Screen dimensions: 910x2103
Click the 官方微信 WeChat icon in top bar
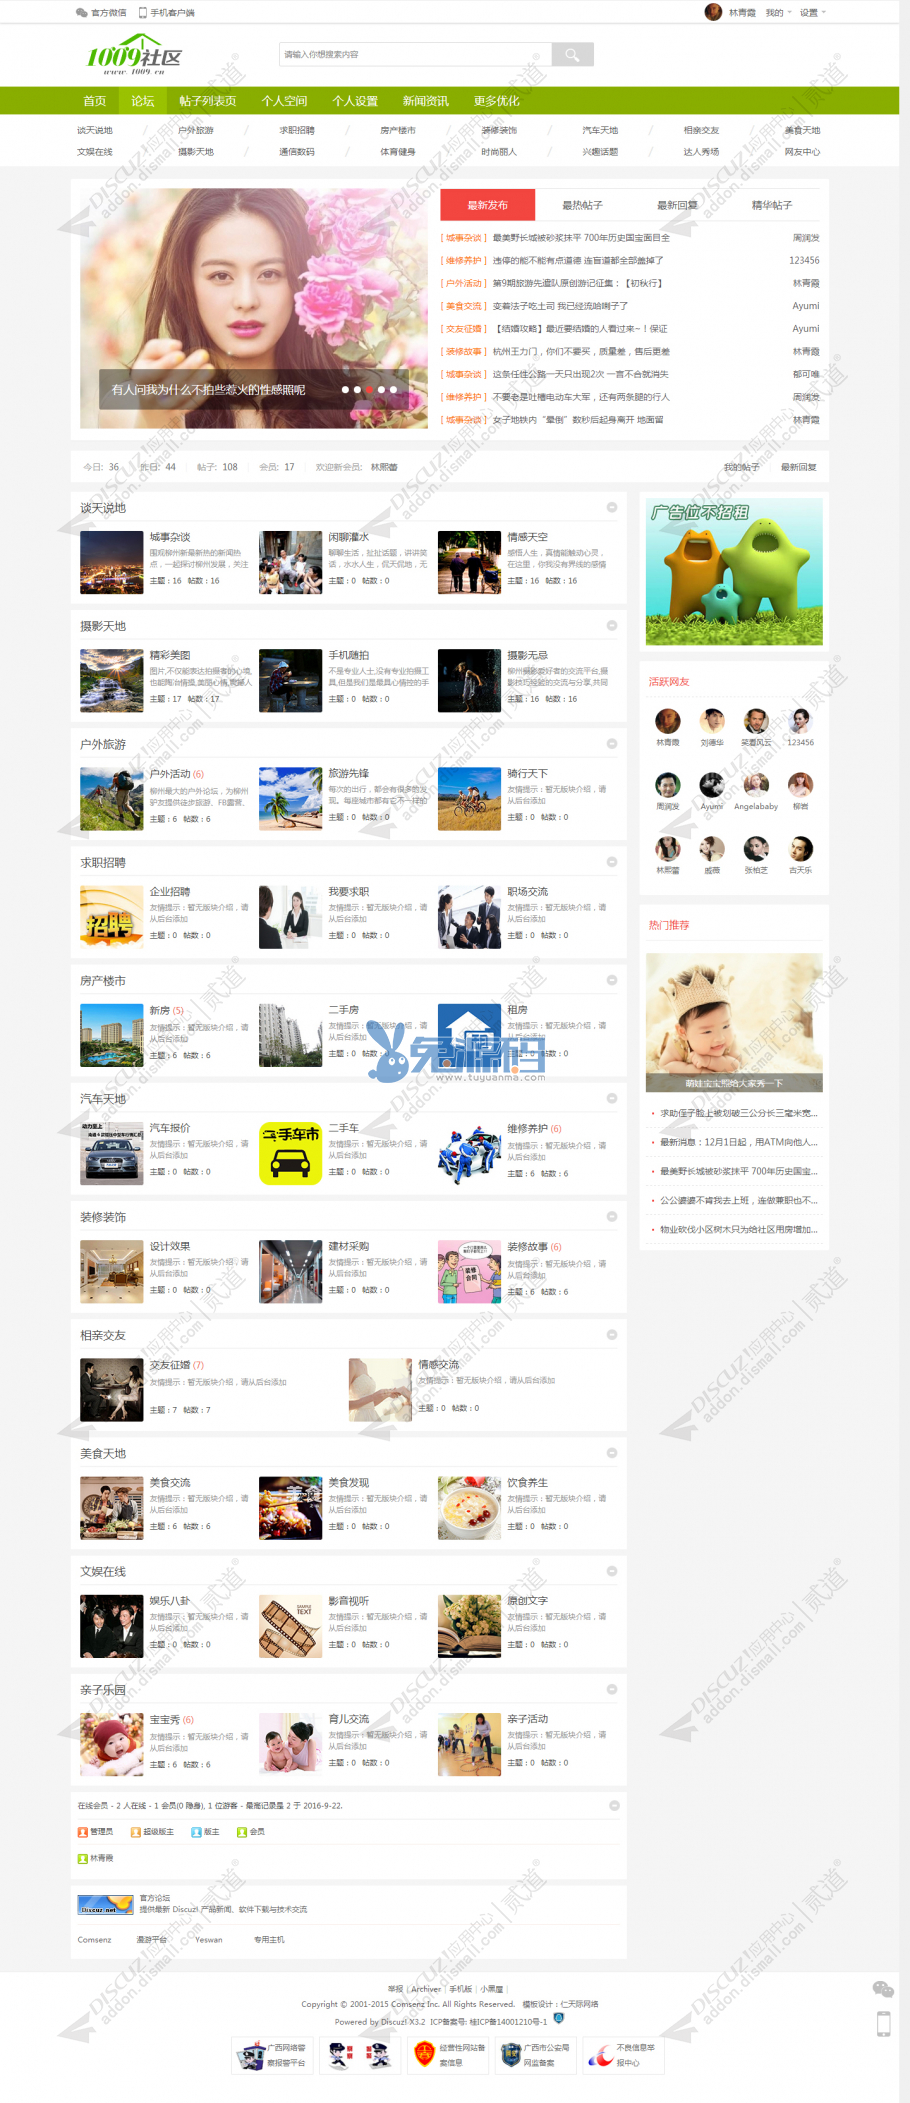[x=81, y=13]
